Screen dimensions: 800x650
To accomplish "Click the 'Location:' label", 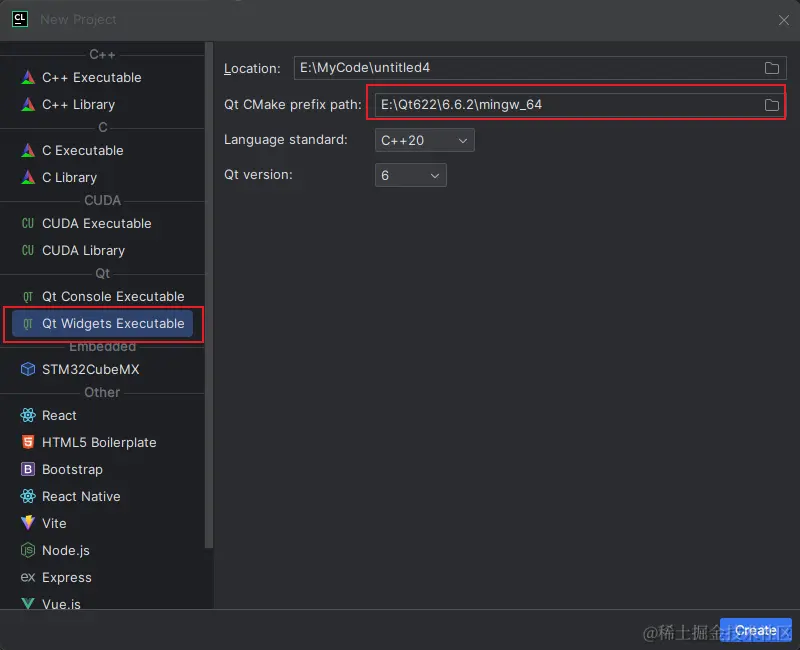I will (252, 68).
